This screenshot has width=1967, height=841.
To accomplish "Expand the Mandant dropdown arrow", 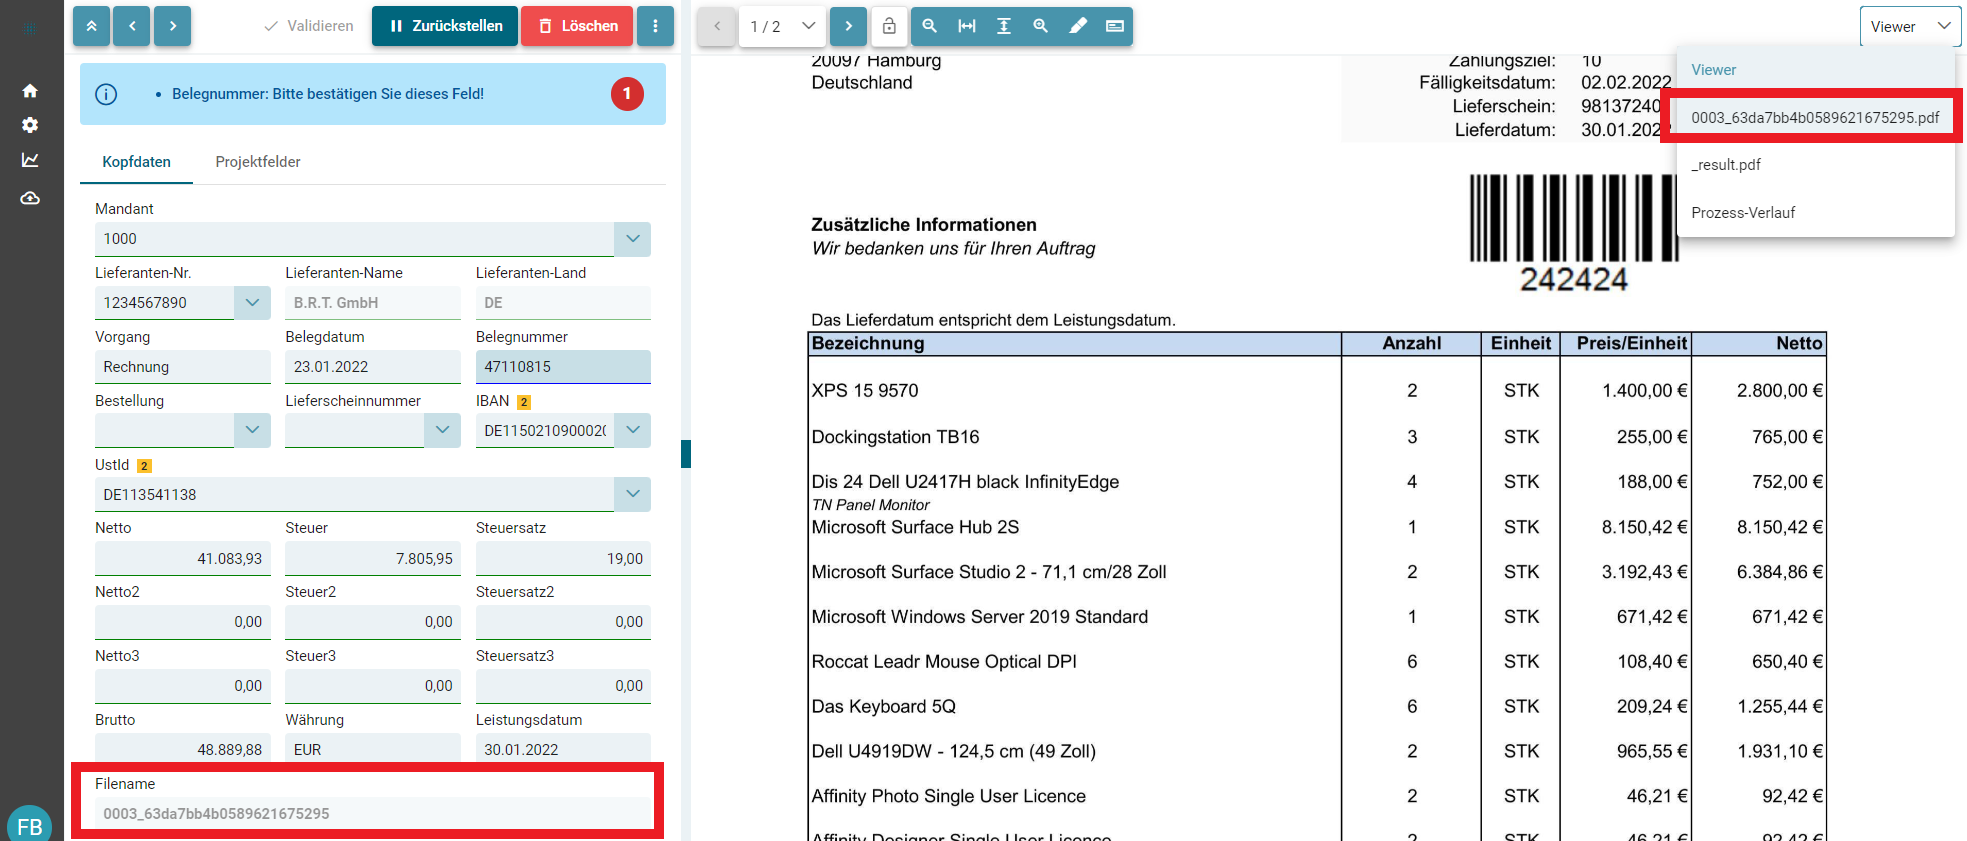I will point(632,239).
